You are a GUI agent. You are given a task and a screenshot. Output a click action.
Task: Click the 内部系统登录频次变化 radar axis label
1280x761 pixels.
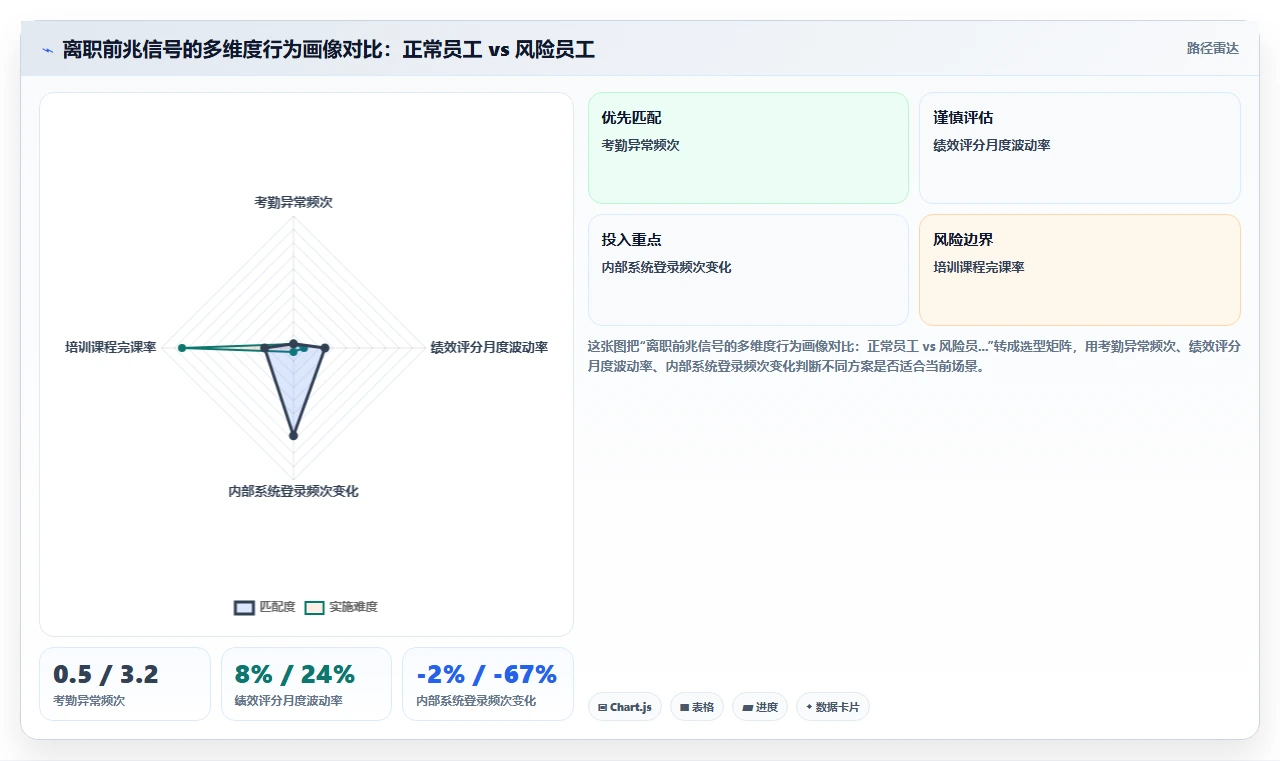click(293, 491)
